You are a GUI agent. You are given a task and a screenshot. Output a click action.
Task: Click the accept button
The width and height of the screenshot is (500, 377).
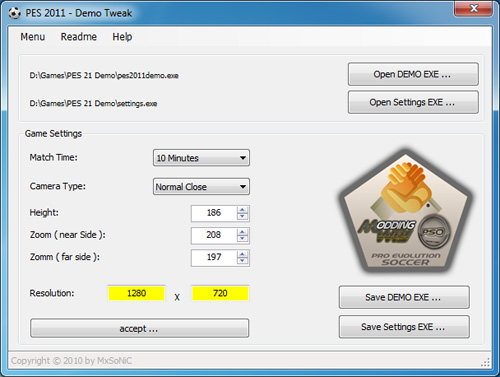click(x=139, y=328)
